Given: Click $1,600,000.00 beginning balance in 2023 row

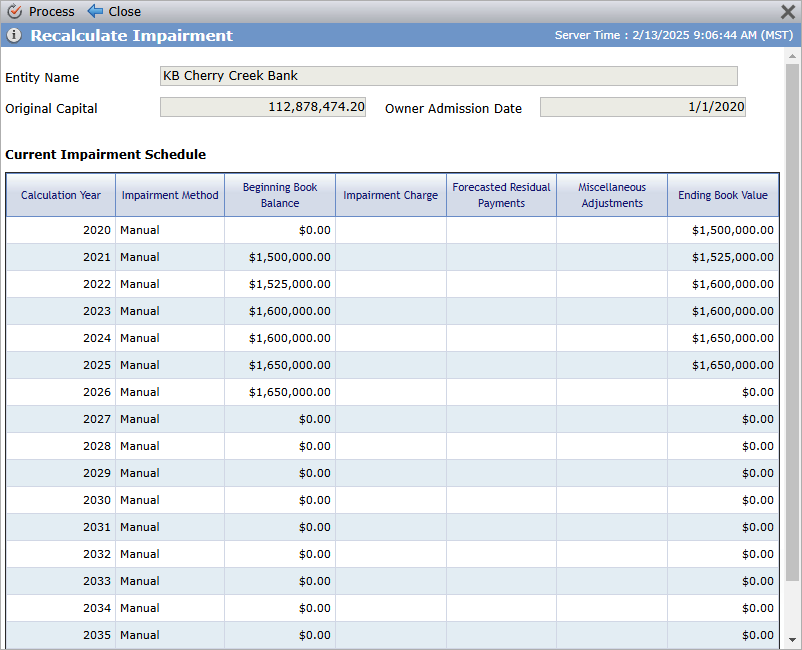Looking at the screenshot, I should coord(289,311).
